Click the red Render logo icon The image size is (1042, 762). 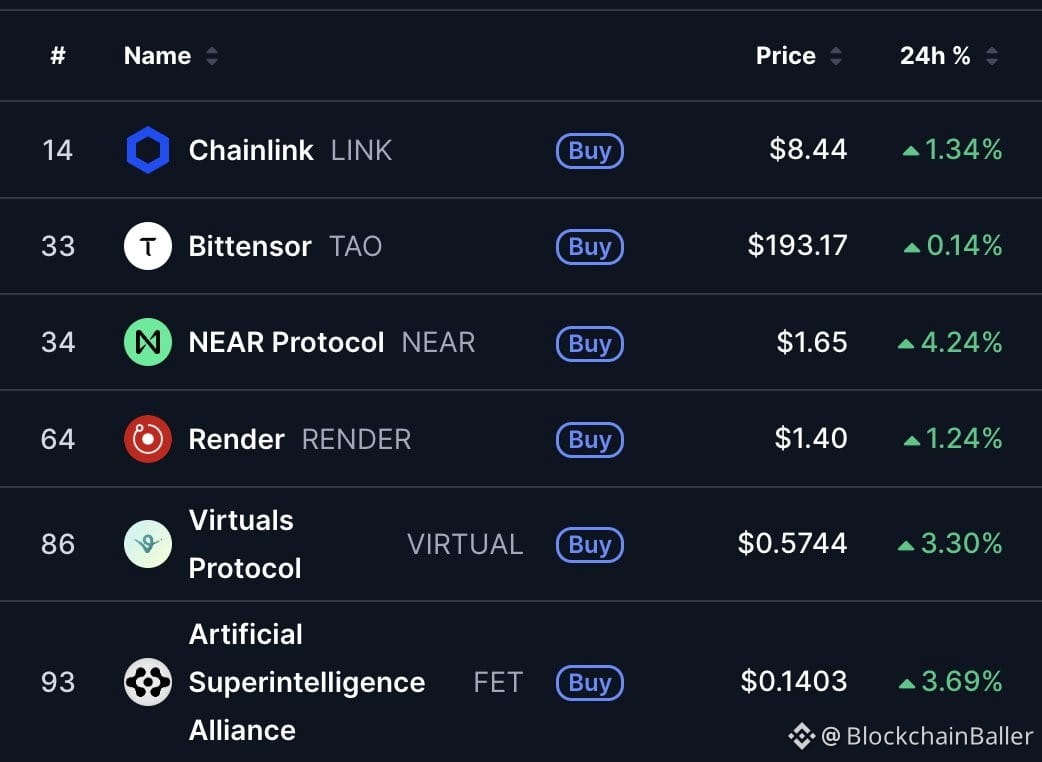point(148,439)
